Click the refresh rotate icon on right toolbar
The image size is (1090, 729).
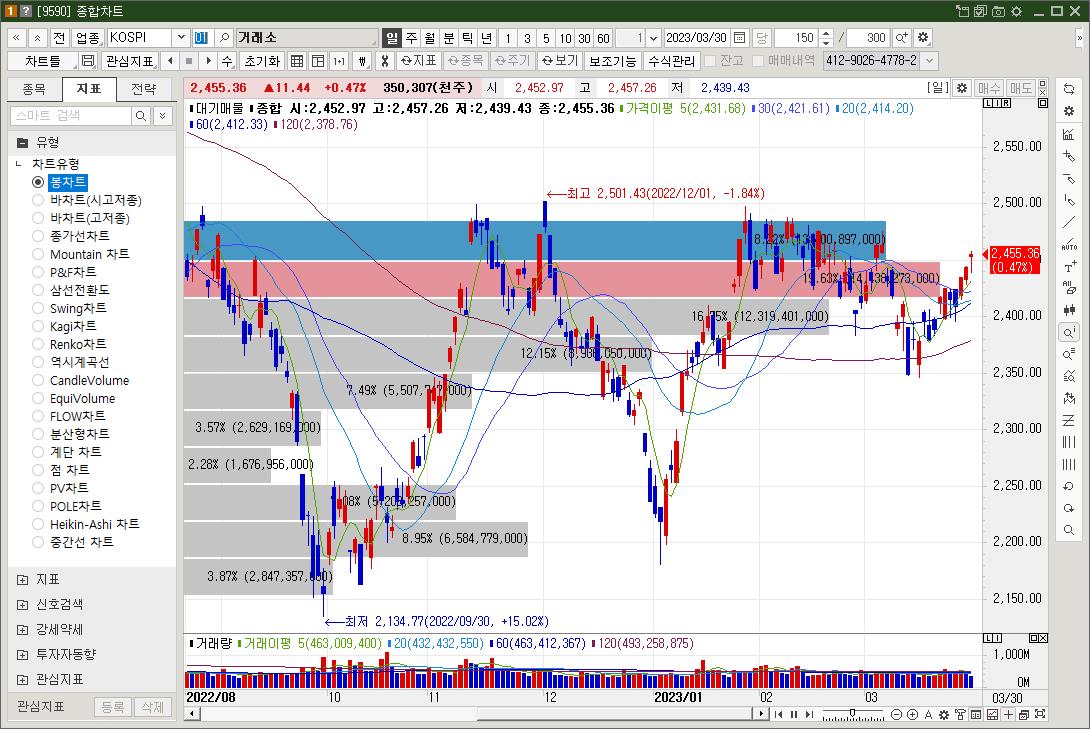tap(1069, 89)
